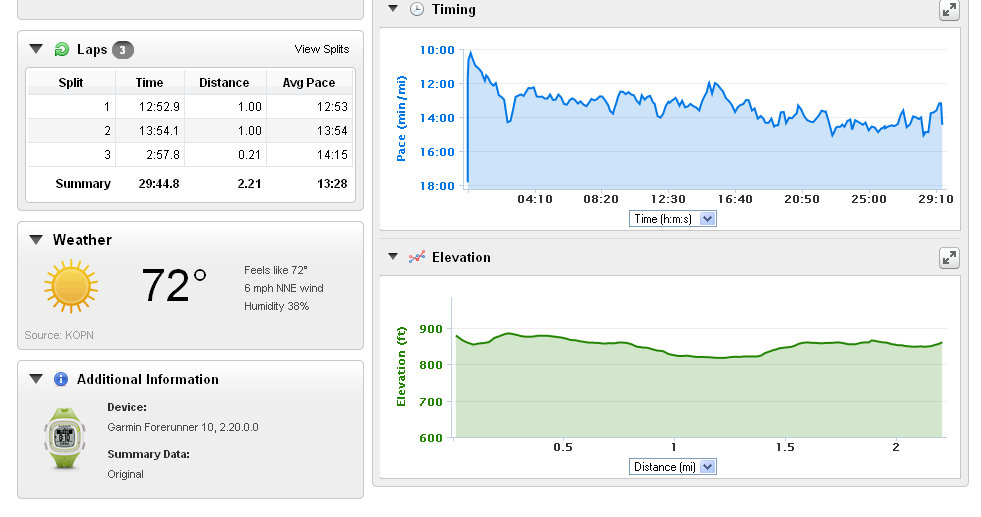This screenshot has height=517, width=981.
Task: Click the laps count badge showing 3
Action: [122, 50]
